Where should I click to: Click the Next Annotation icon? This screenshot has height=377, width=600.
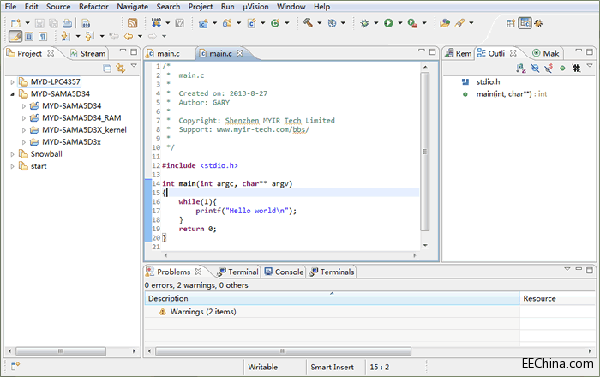pyautogui.click(x=65, y=36)
